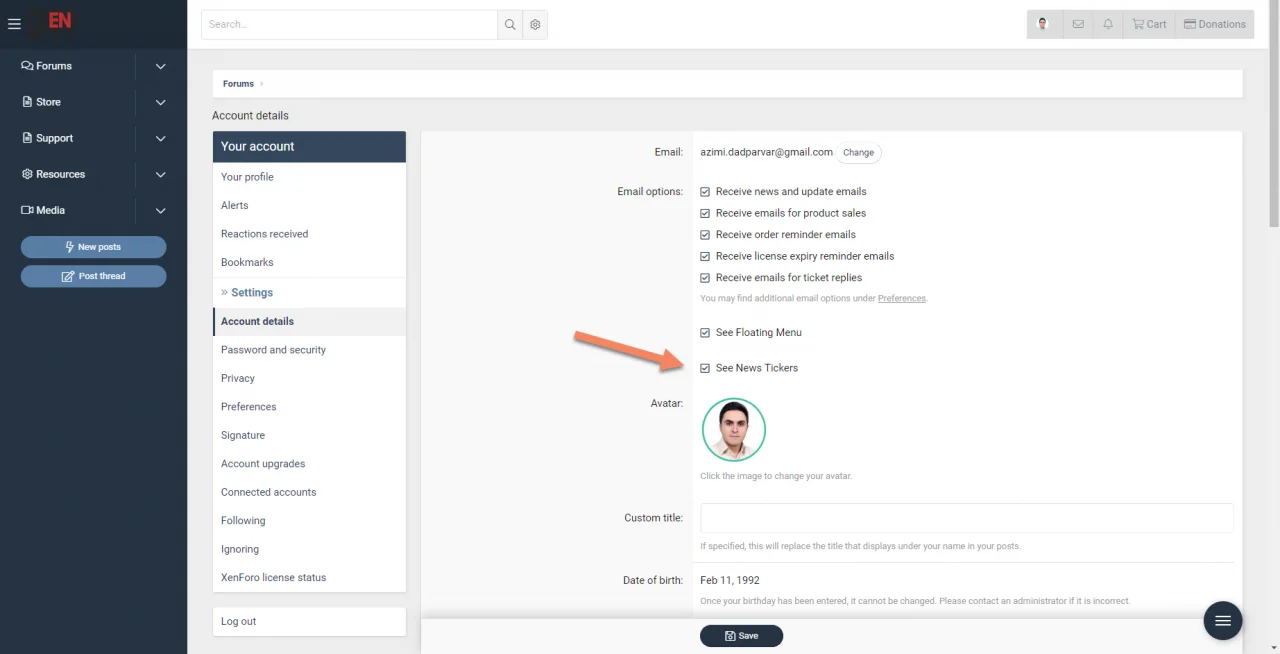Click the Custom title input field

coord(966,518)
